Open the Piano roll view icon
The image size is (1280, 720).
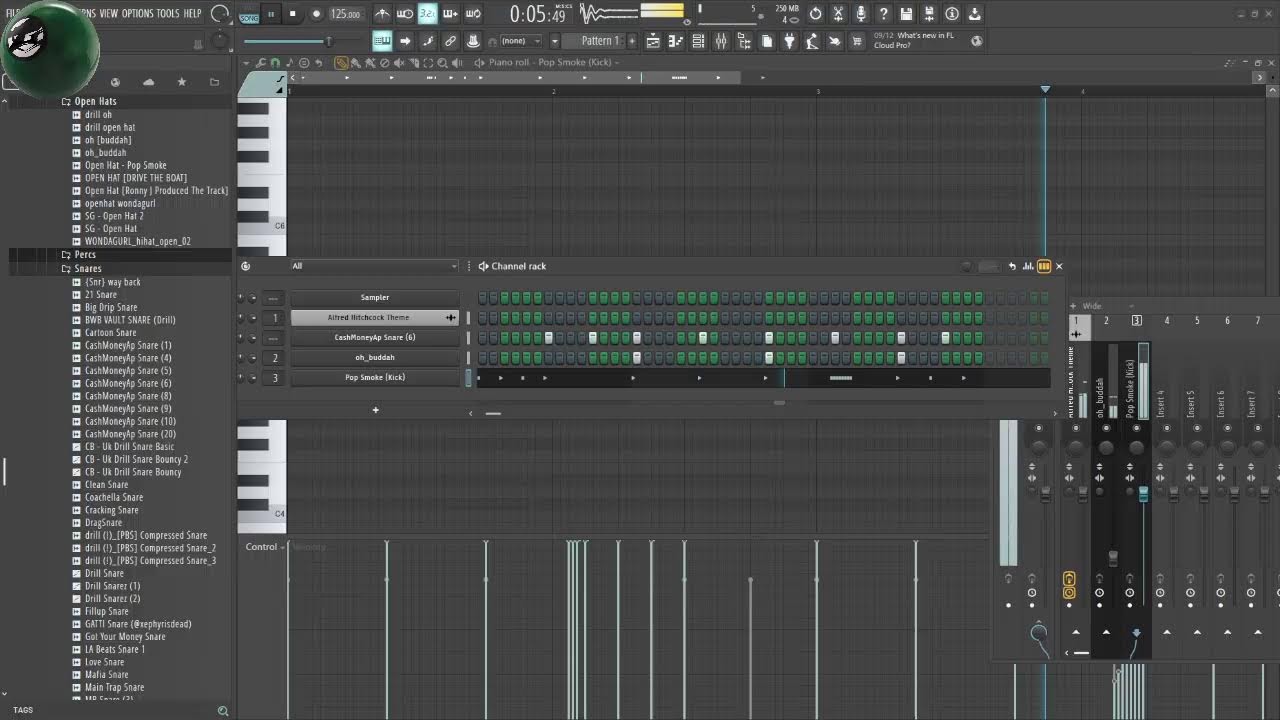(675, 41)
